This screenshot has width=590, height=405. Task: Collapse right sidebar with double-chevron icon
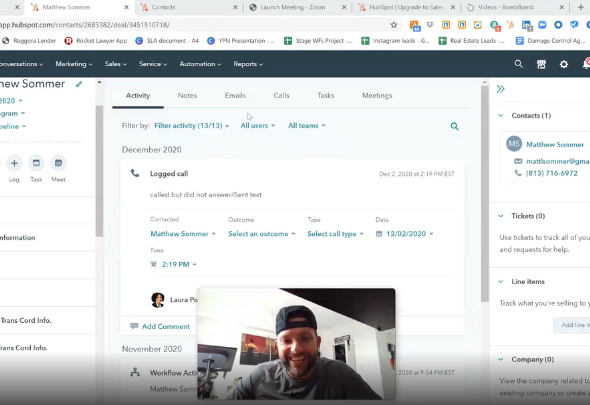[x=500, y=89]
